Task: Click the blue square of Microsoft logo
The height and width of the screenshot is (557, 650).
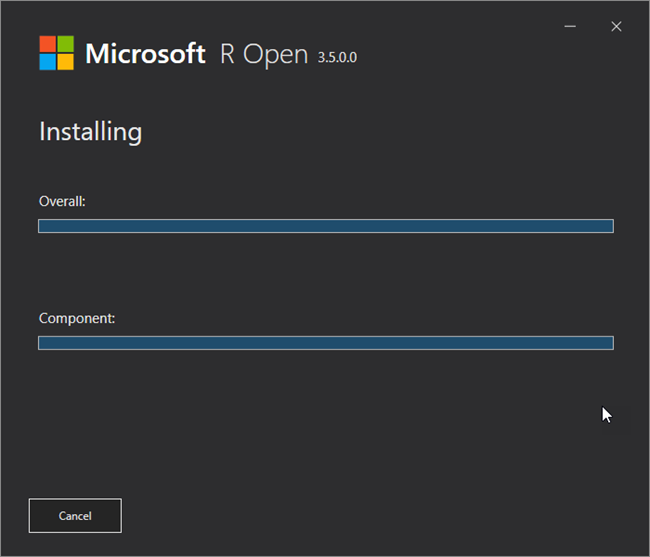Action: click(x=47, y=62)
